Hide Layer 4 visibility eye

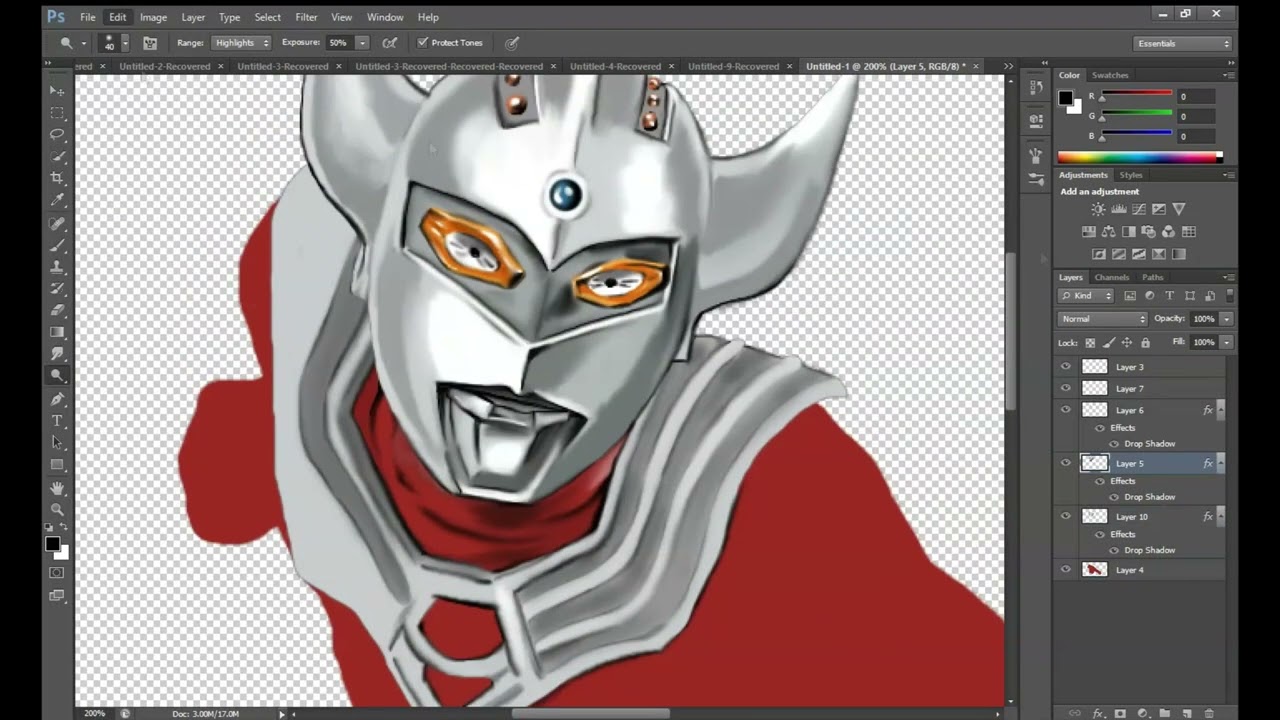(1065, 570)
